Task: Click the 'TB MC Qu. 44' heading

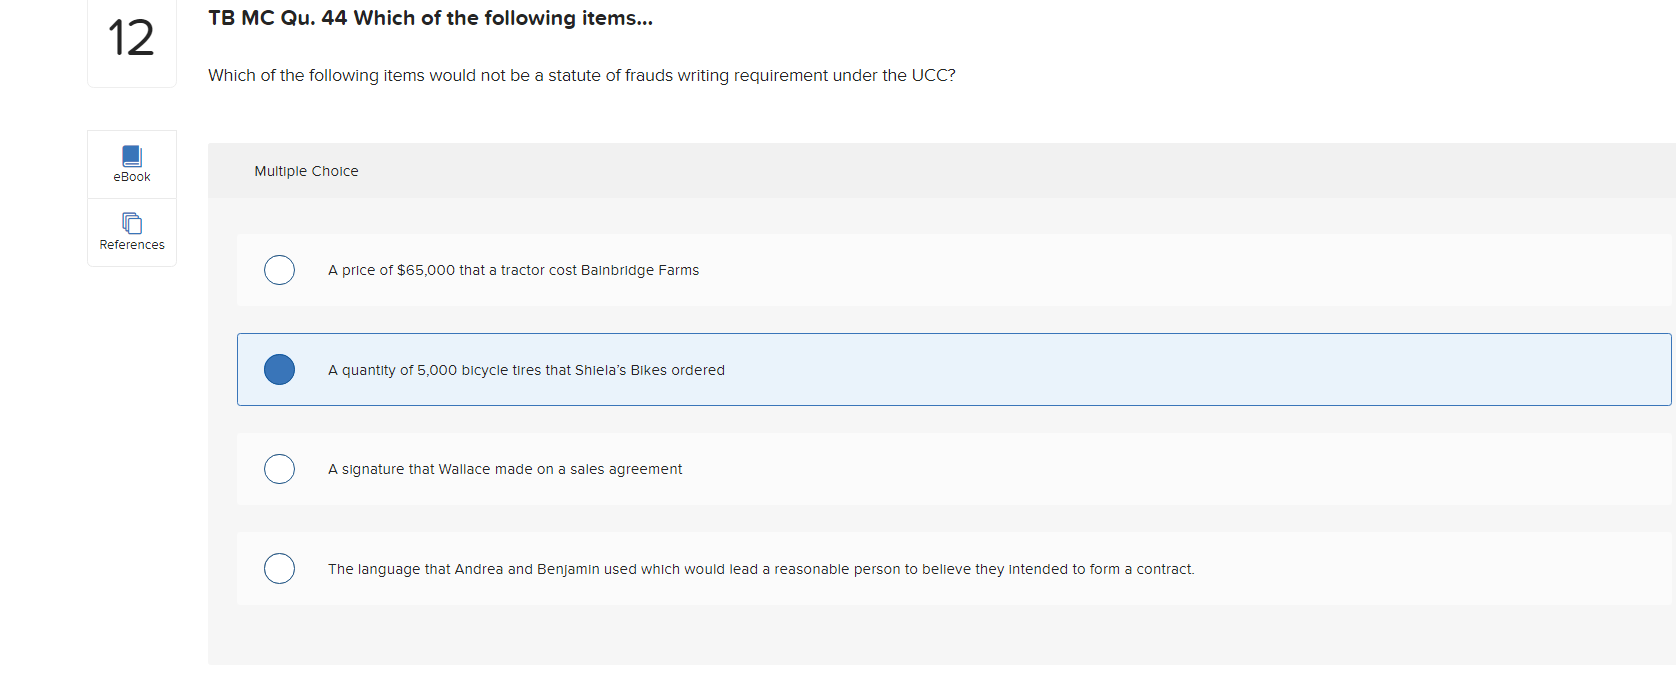Action: click(430, 18)
